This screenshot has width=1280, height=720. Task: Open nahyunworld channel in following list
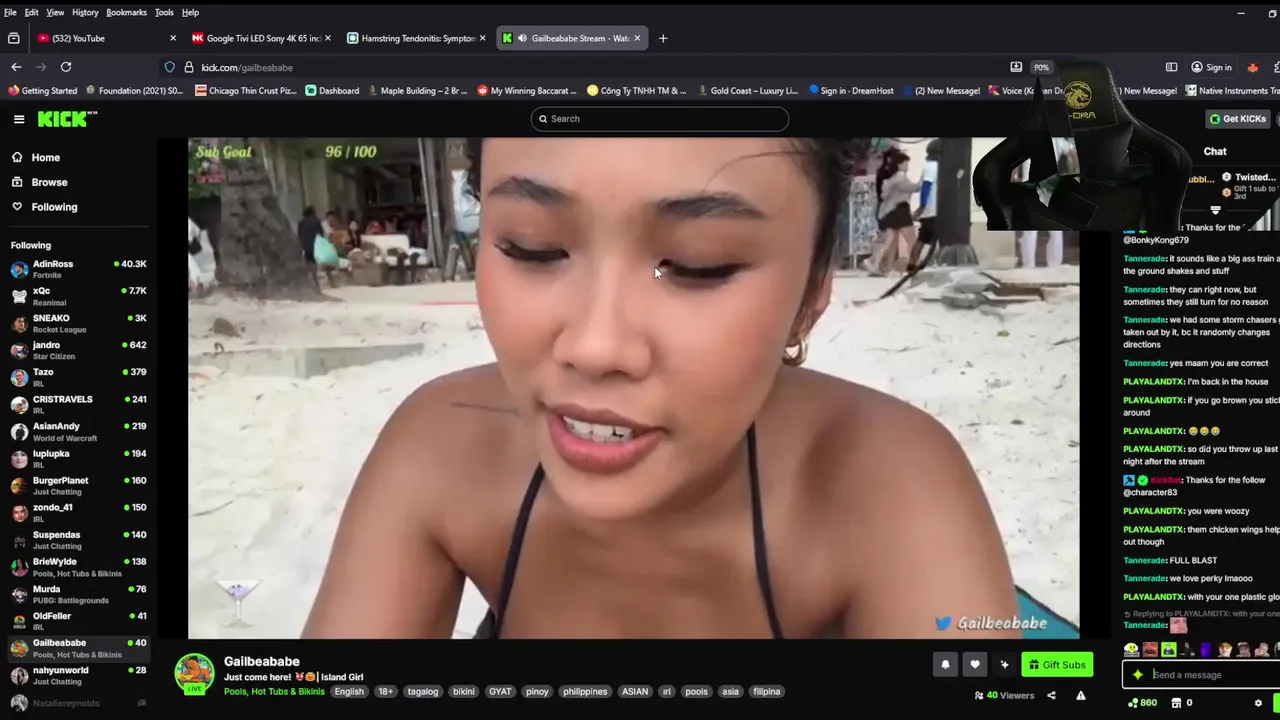click(78, 675)
